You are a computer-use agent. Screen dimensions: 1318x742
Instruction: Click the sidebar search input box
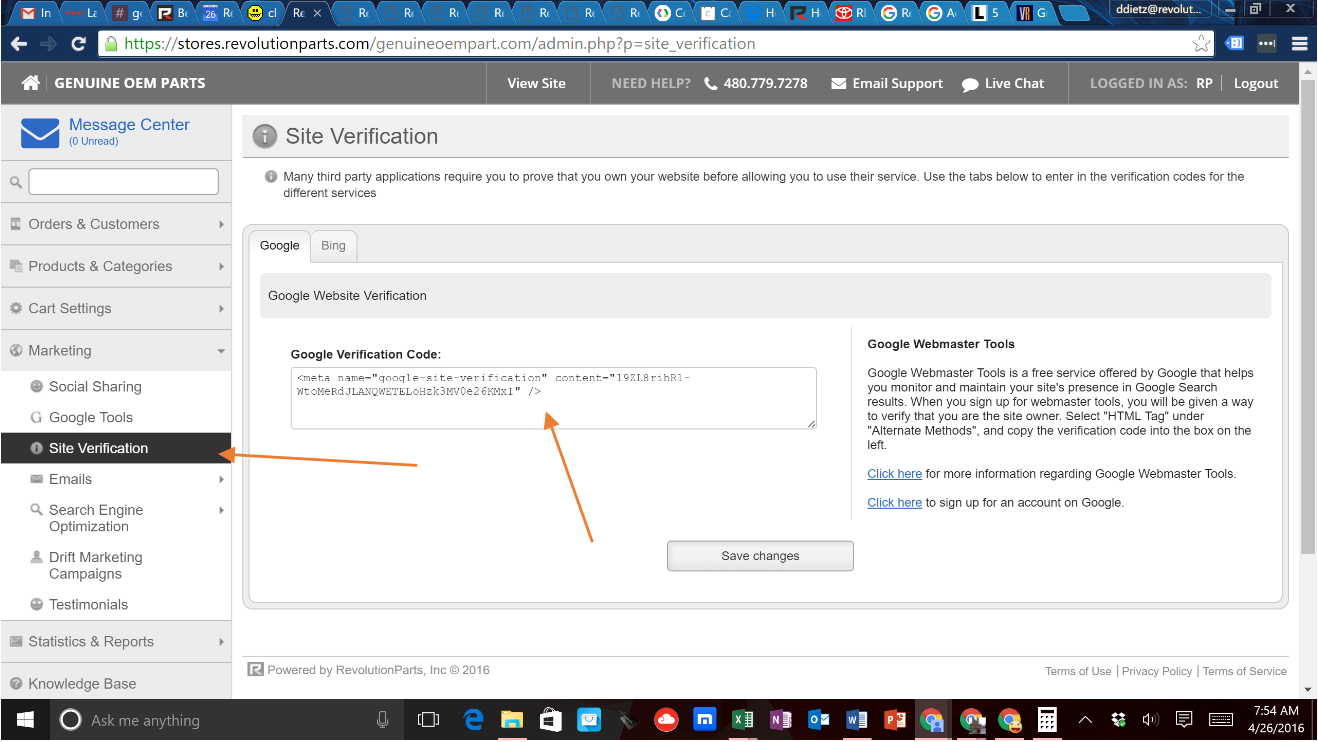[x=123, y=181]
